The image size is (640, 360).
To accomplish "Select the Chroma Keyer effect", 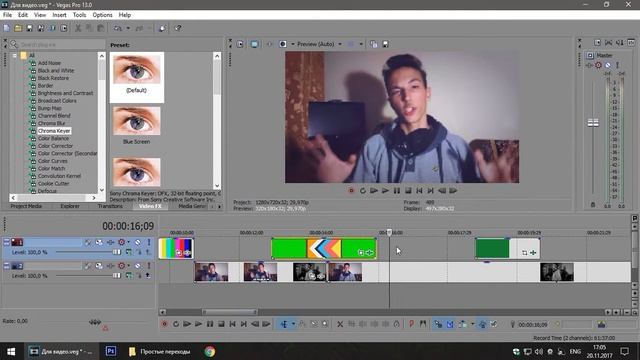I will (x=54, y=131).
